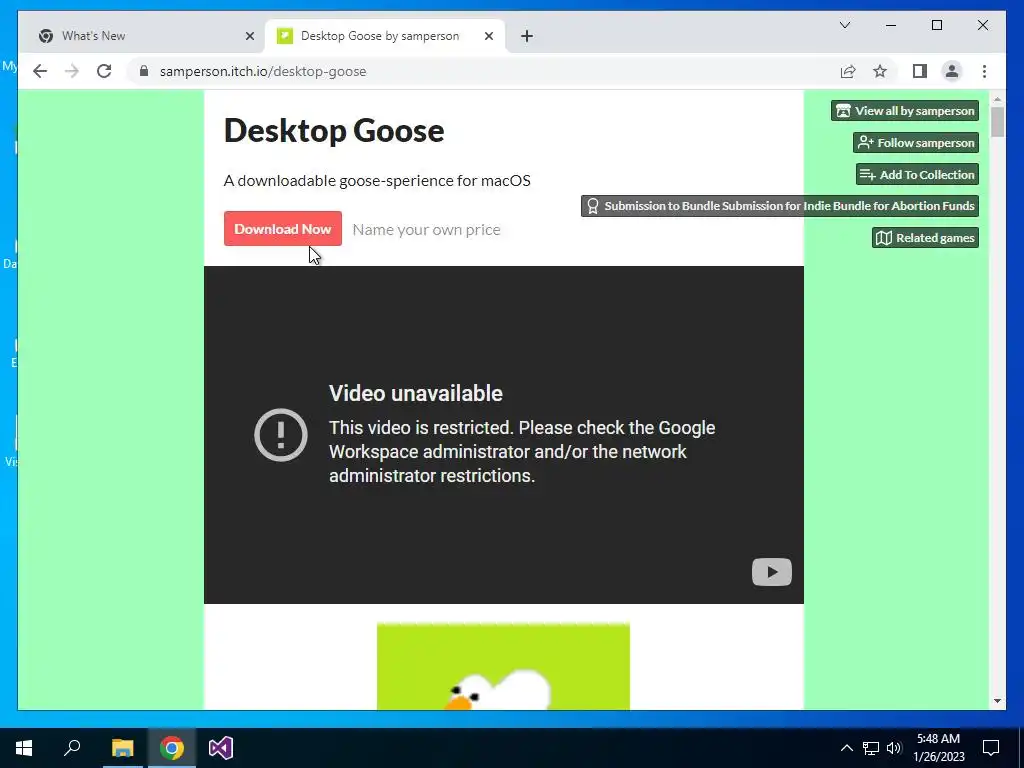Go back with Chrome's back arrow
The height and width of the screenshot is (768, 1024).
pyautogui.click(x=40, y=71)
